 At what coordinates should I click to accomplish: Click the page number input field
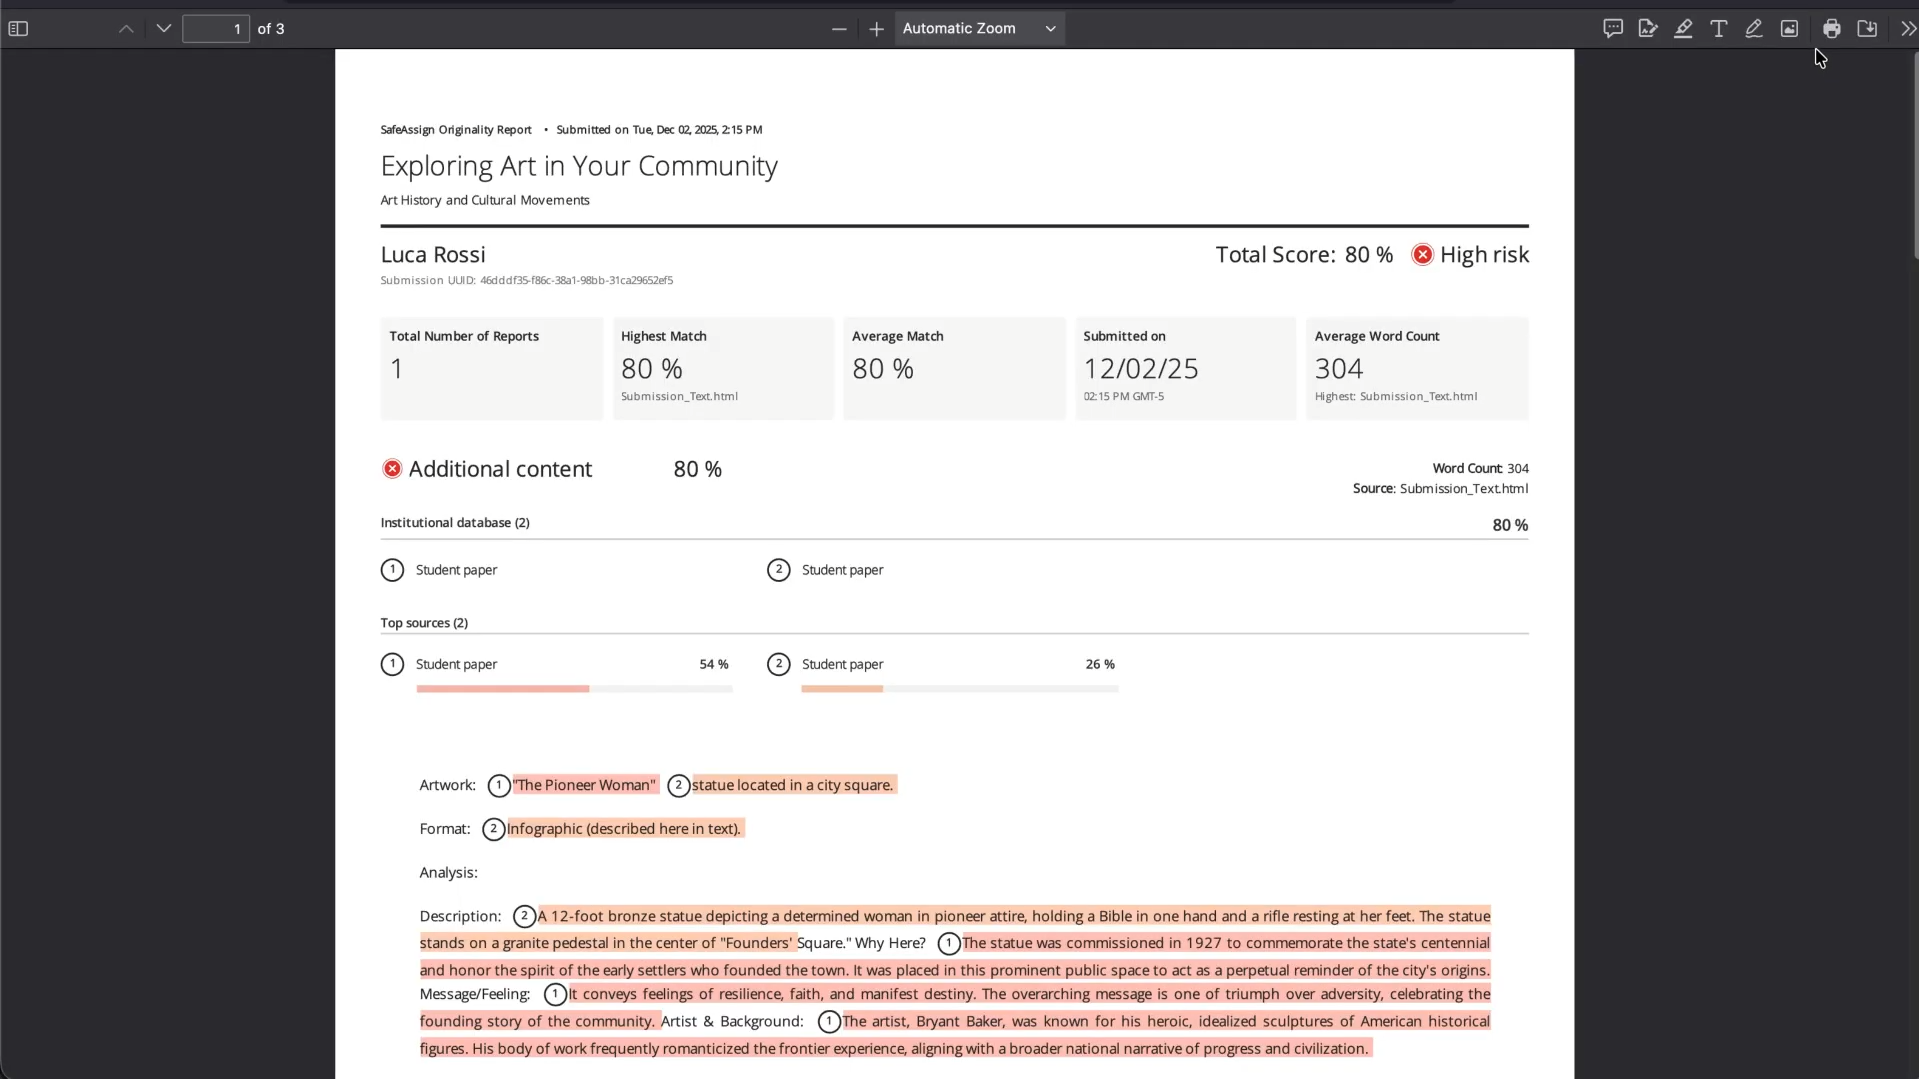tap(216, 29)
